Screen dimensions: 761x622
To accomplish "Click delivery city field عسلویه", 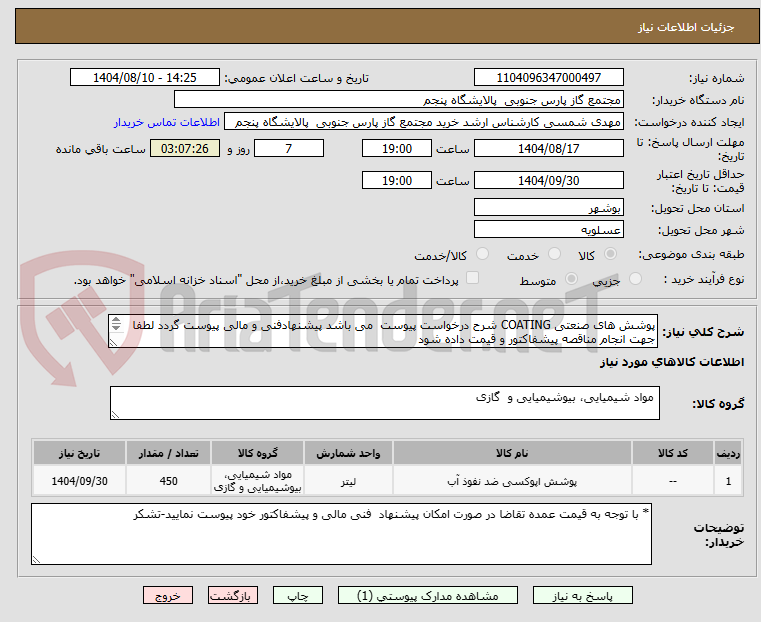I will click(548, 229).
